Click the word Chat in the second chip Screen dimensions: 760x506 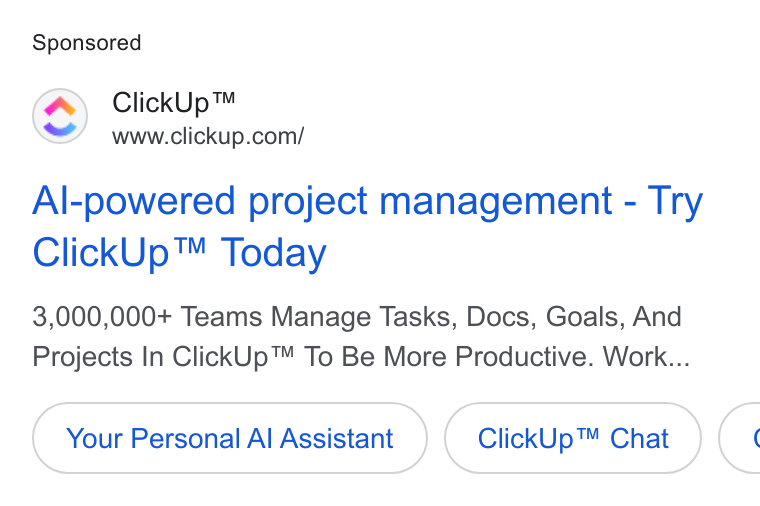(x=639, y=439)
